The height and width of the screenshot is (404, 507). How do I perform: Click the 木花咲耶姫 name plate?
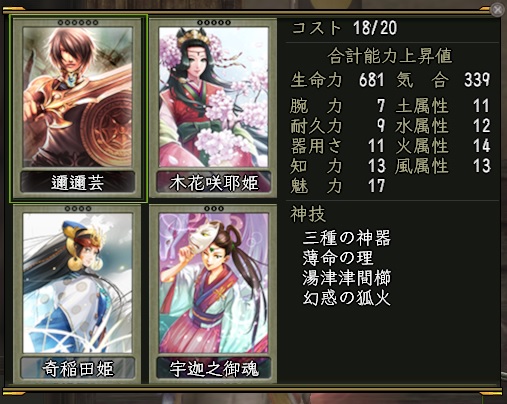tap(214, 182)
